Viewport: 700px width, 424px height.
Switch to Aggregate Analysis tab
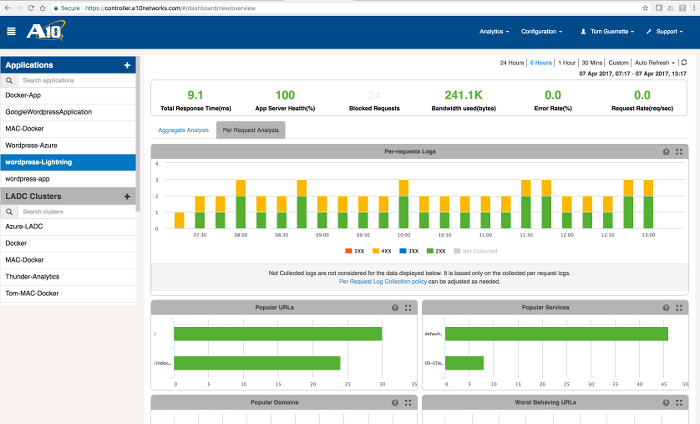(183, 130)
